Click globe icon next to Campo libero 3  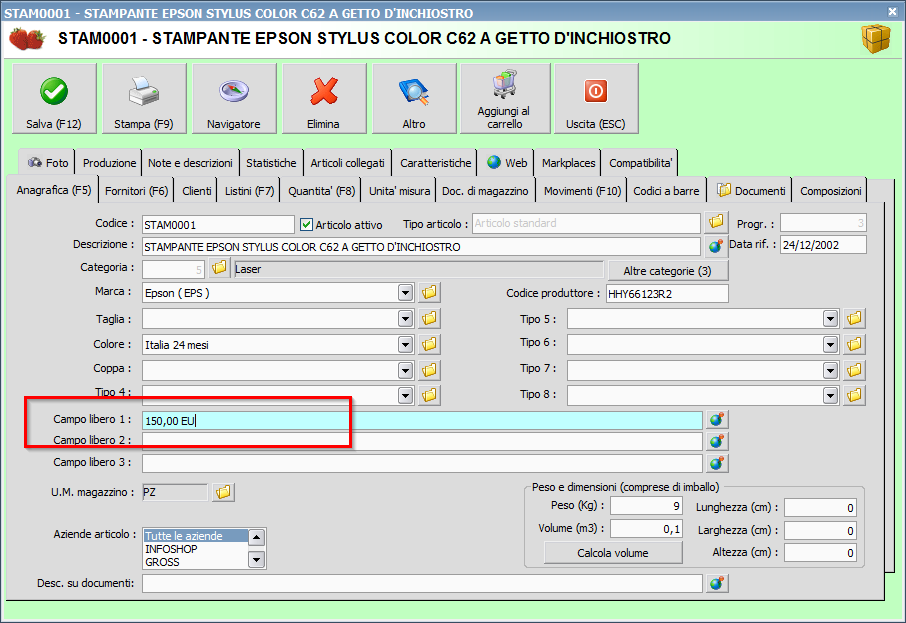[x=716, y=463]
